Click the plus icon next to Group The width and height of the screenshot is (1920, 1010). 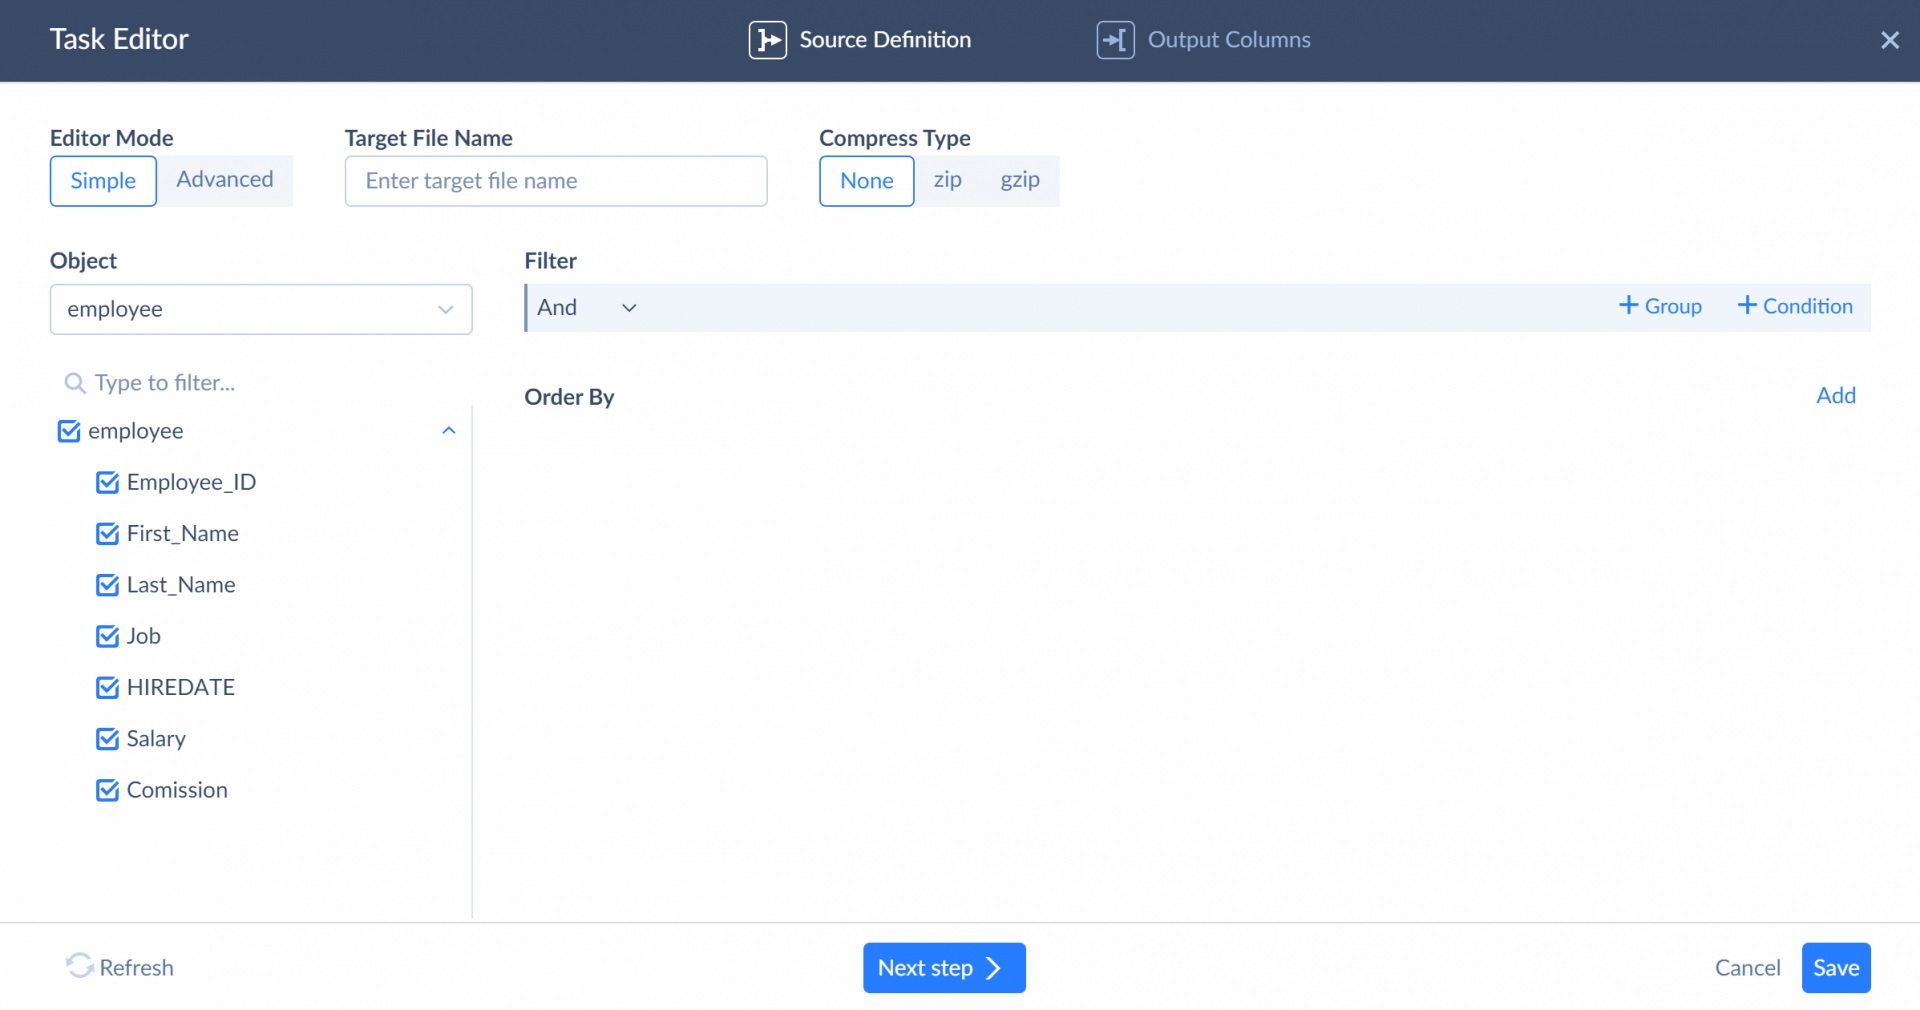point(1629,306)
